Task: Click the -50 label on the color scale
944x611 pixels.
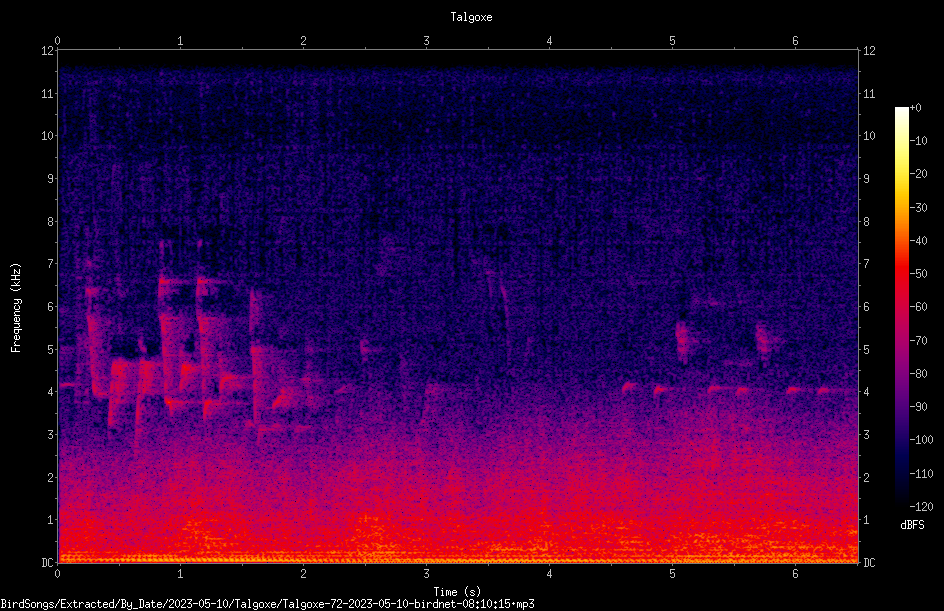Action: tap(919, 274)
